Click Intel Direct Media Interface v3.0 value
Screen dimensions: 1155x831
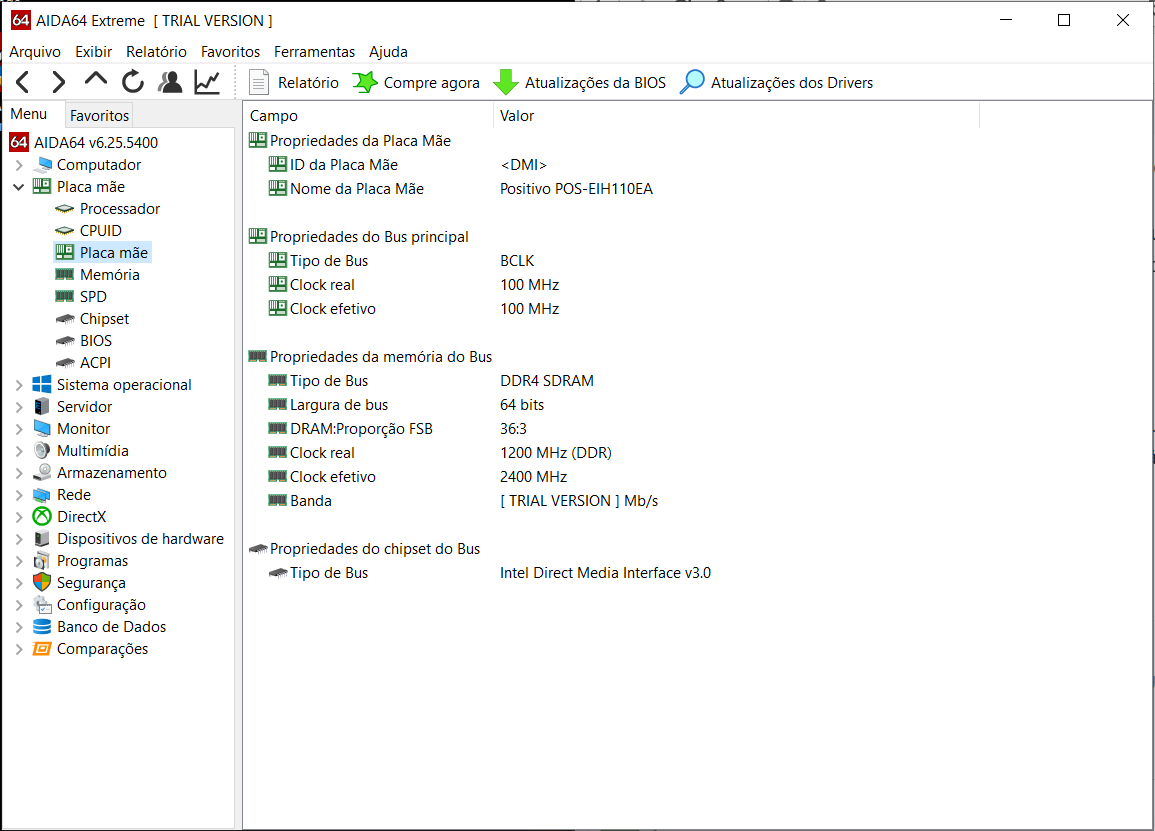pos(605,572)
